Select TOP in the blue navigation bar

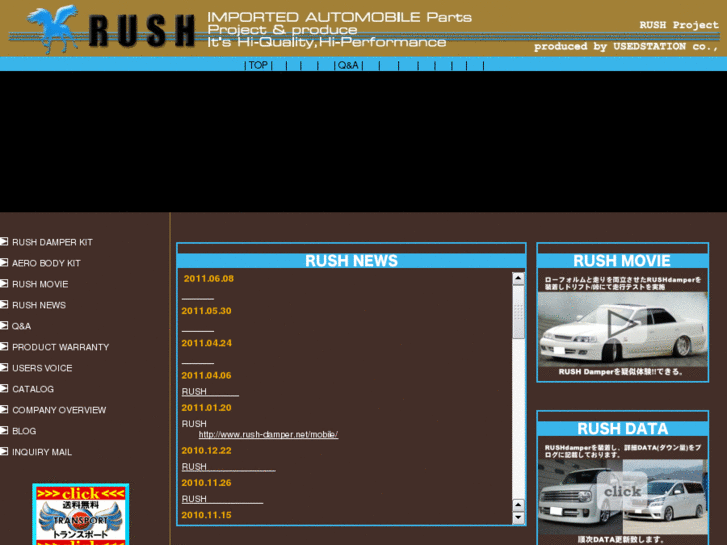[258, 65]
